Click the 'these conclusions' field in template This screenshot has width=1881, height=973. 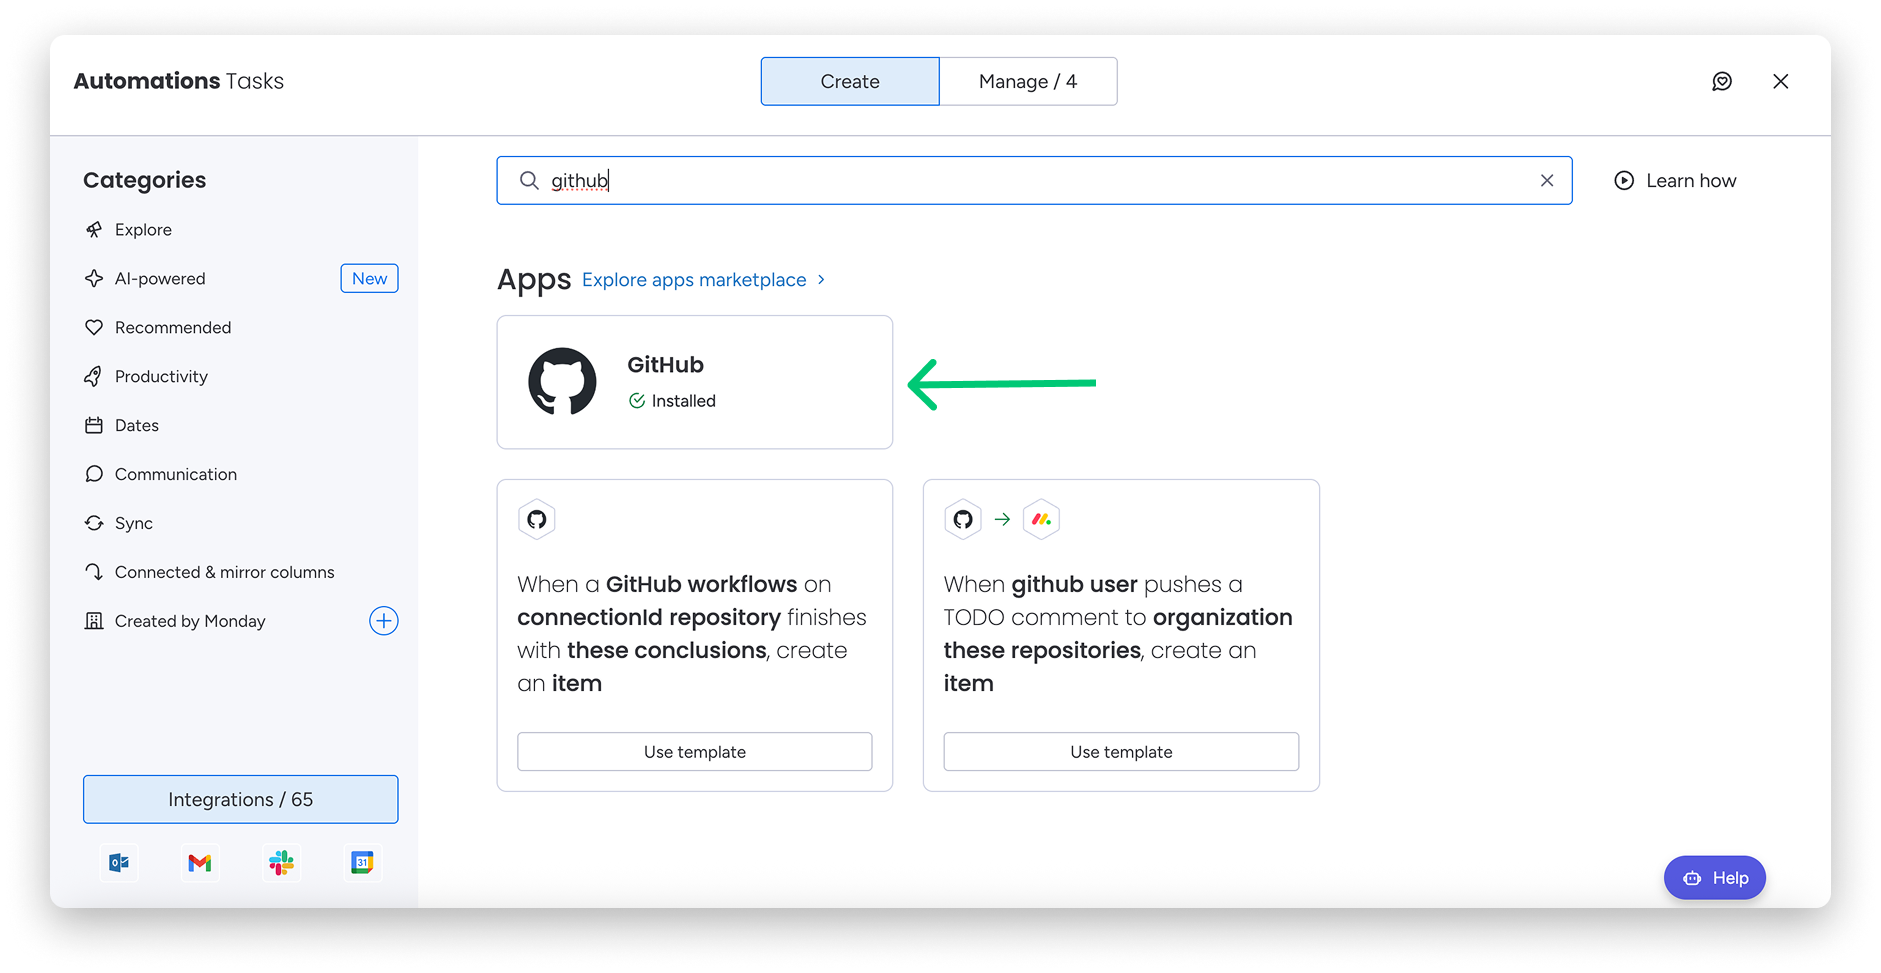667,650
